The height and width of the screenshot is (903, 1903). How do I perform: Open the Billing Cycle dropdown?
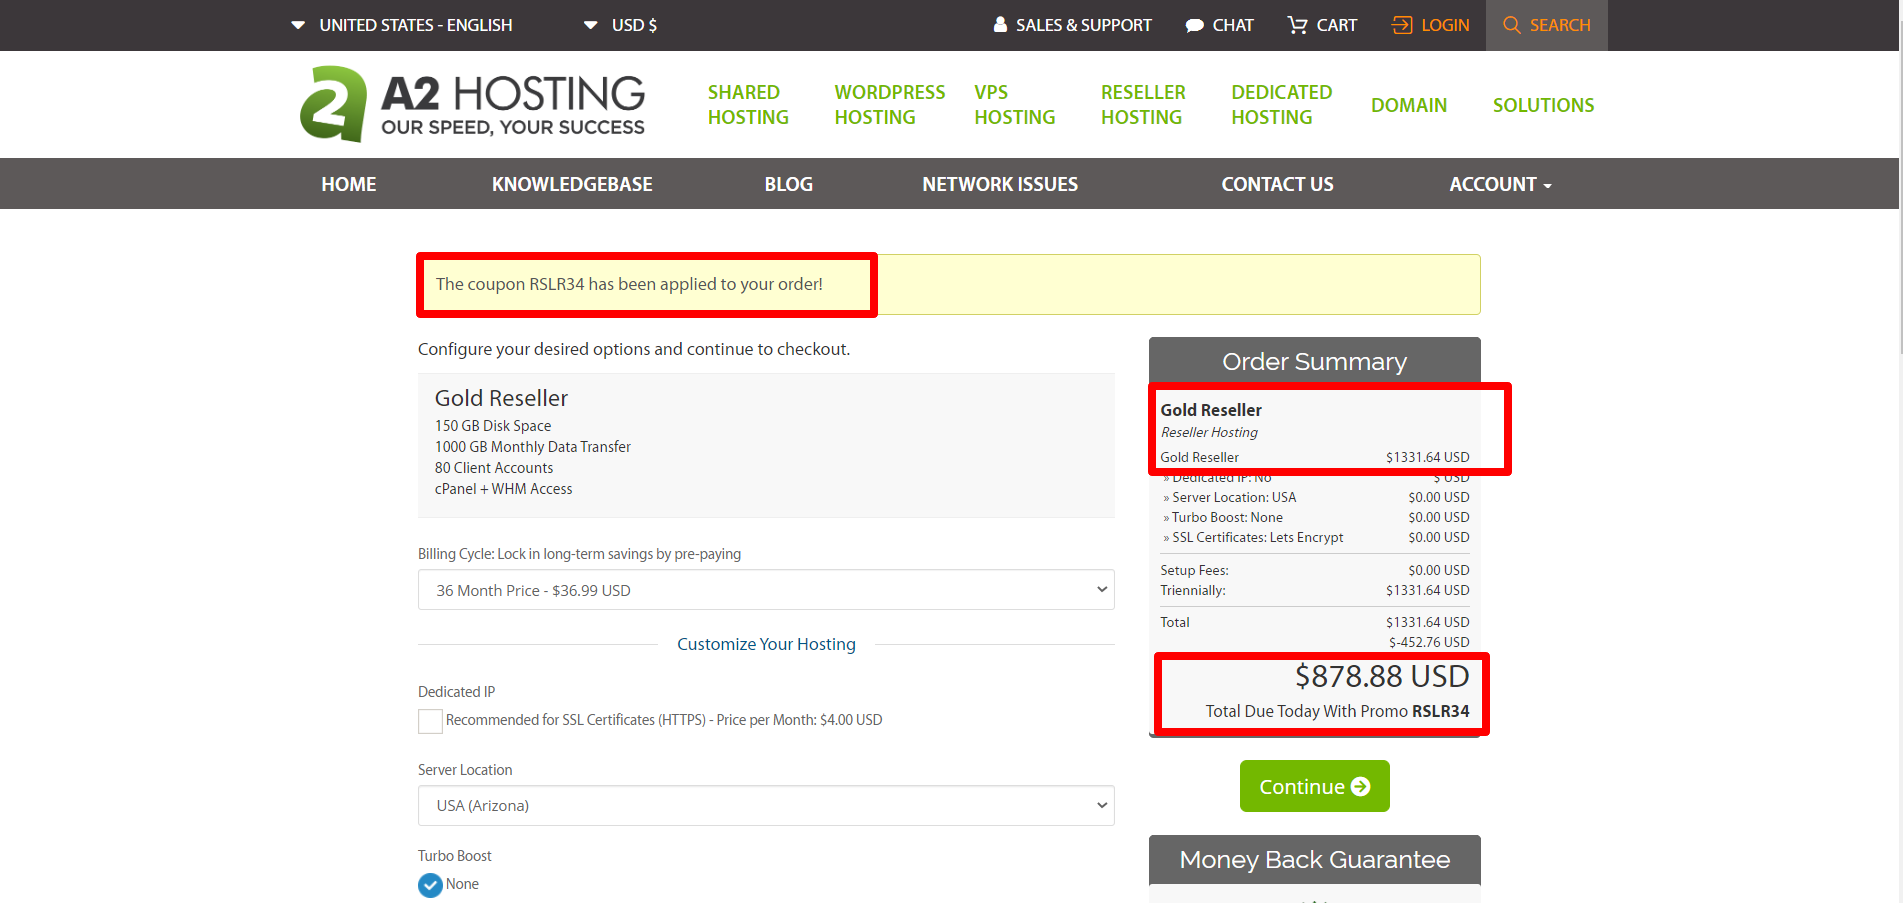765,590
